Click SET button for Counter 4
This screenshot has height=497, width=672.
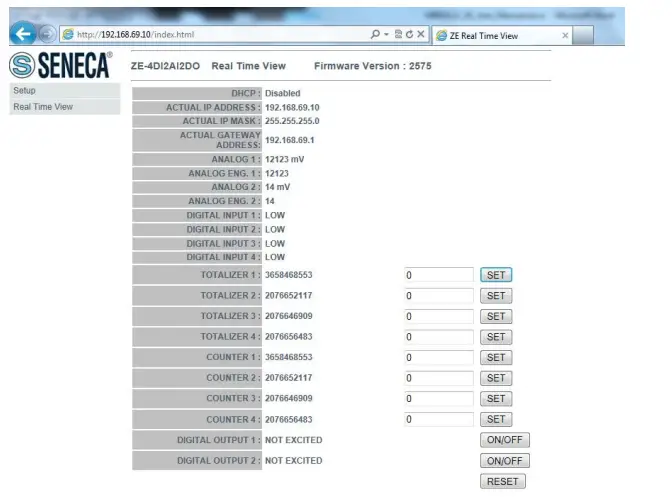pos(496,419)
